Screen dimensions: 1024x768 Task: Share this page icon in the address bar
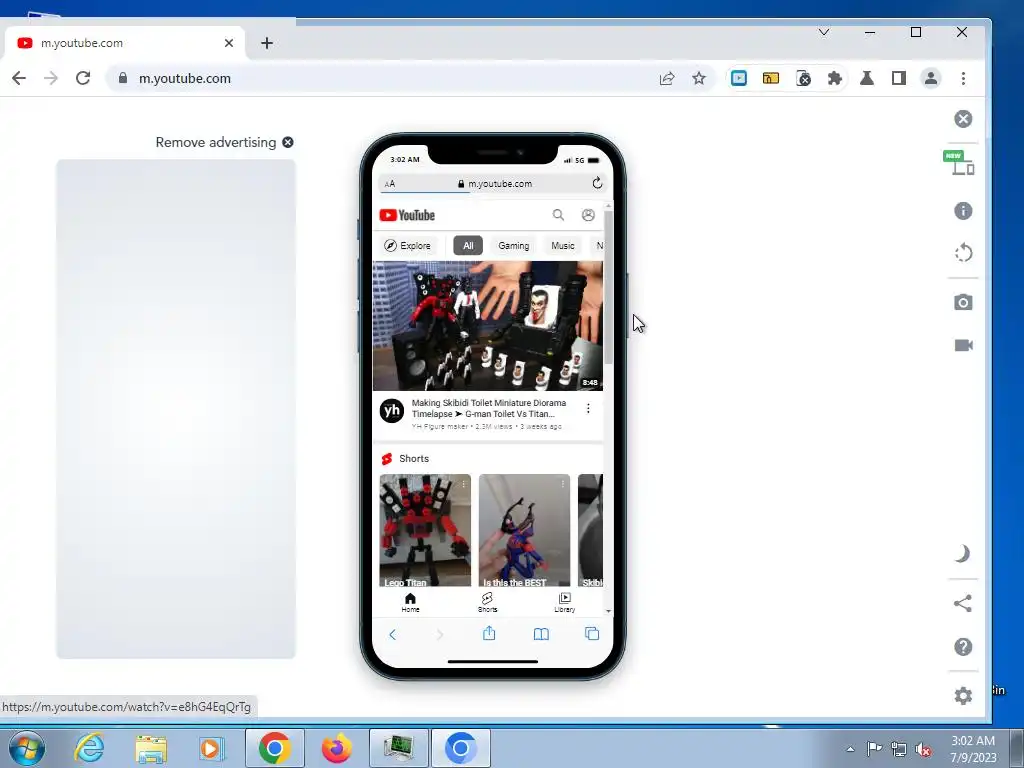[x=667, y=78]
